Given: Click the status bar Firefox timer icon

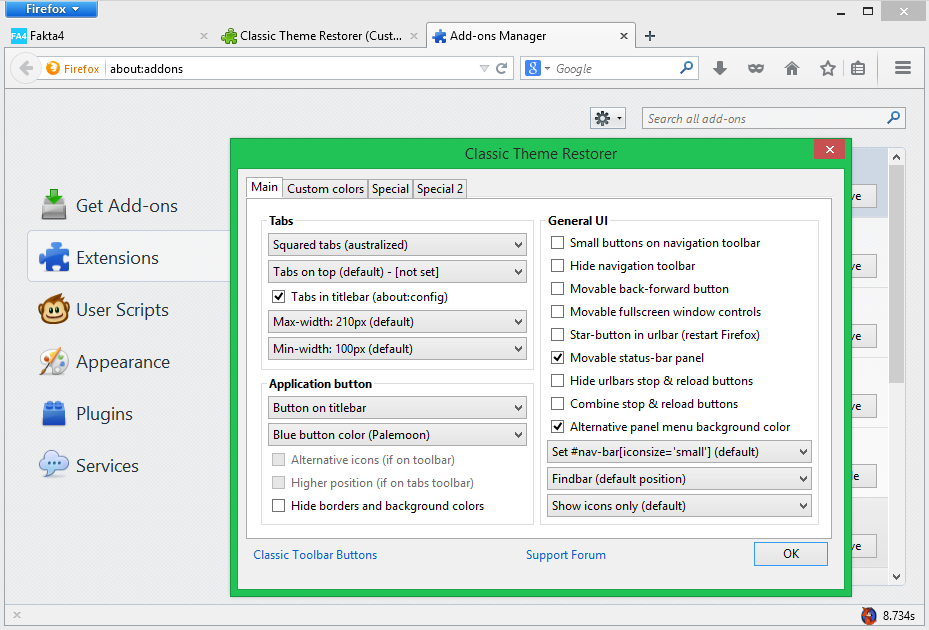Looking at the screenshot, I should 869,616.
